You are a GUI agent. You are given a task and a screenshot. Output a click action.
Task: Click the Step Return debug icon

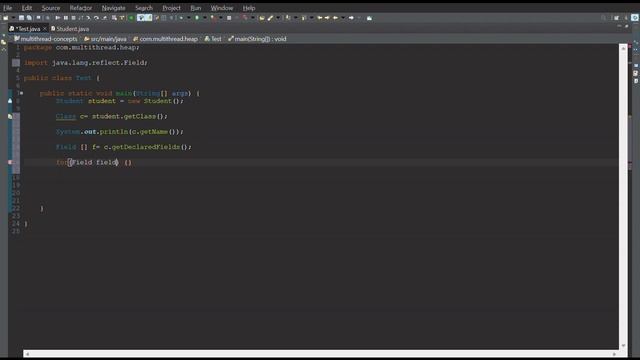point(104,18)
